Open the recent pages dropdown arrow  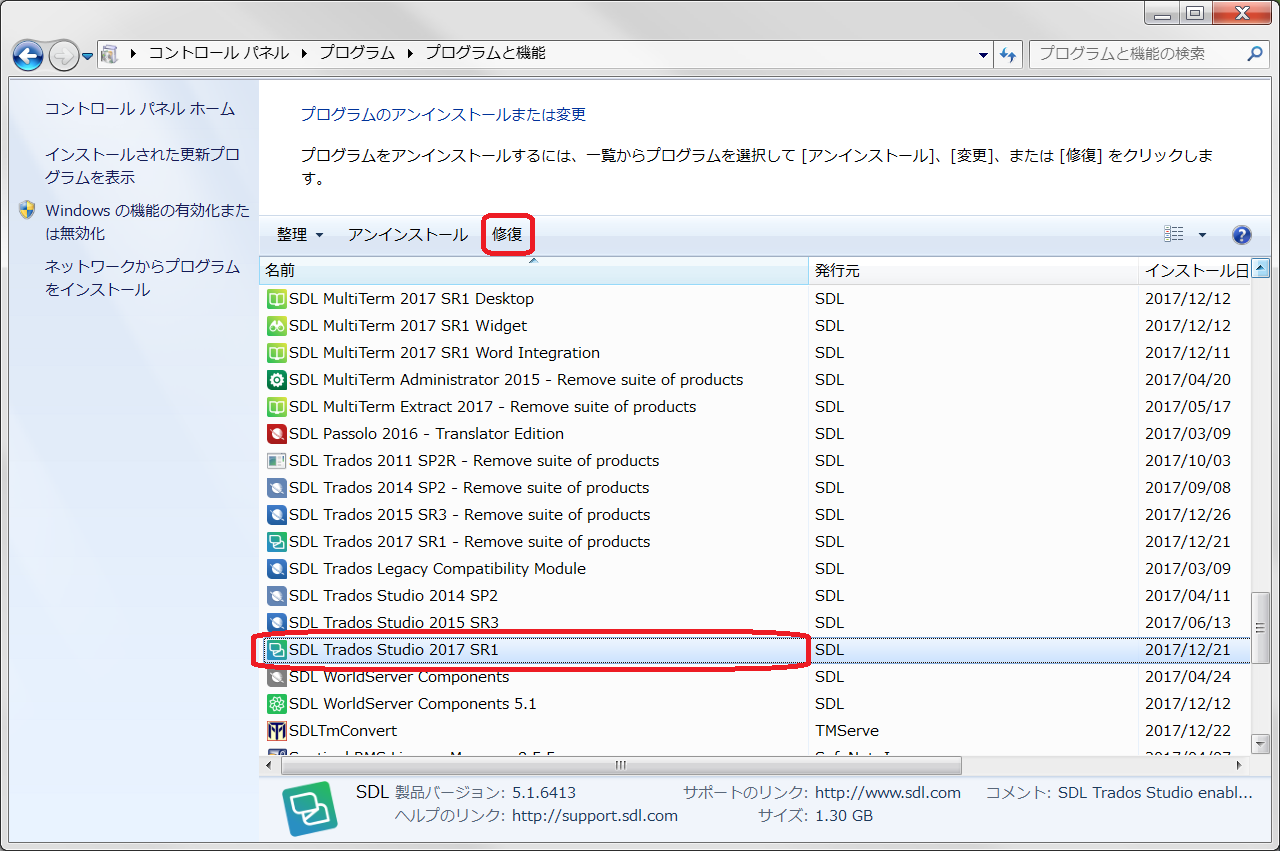(x=87, y=55)
